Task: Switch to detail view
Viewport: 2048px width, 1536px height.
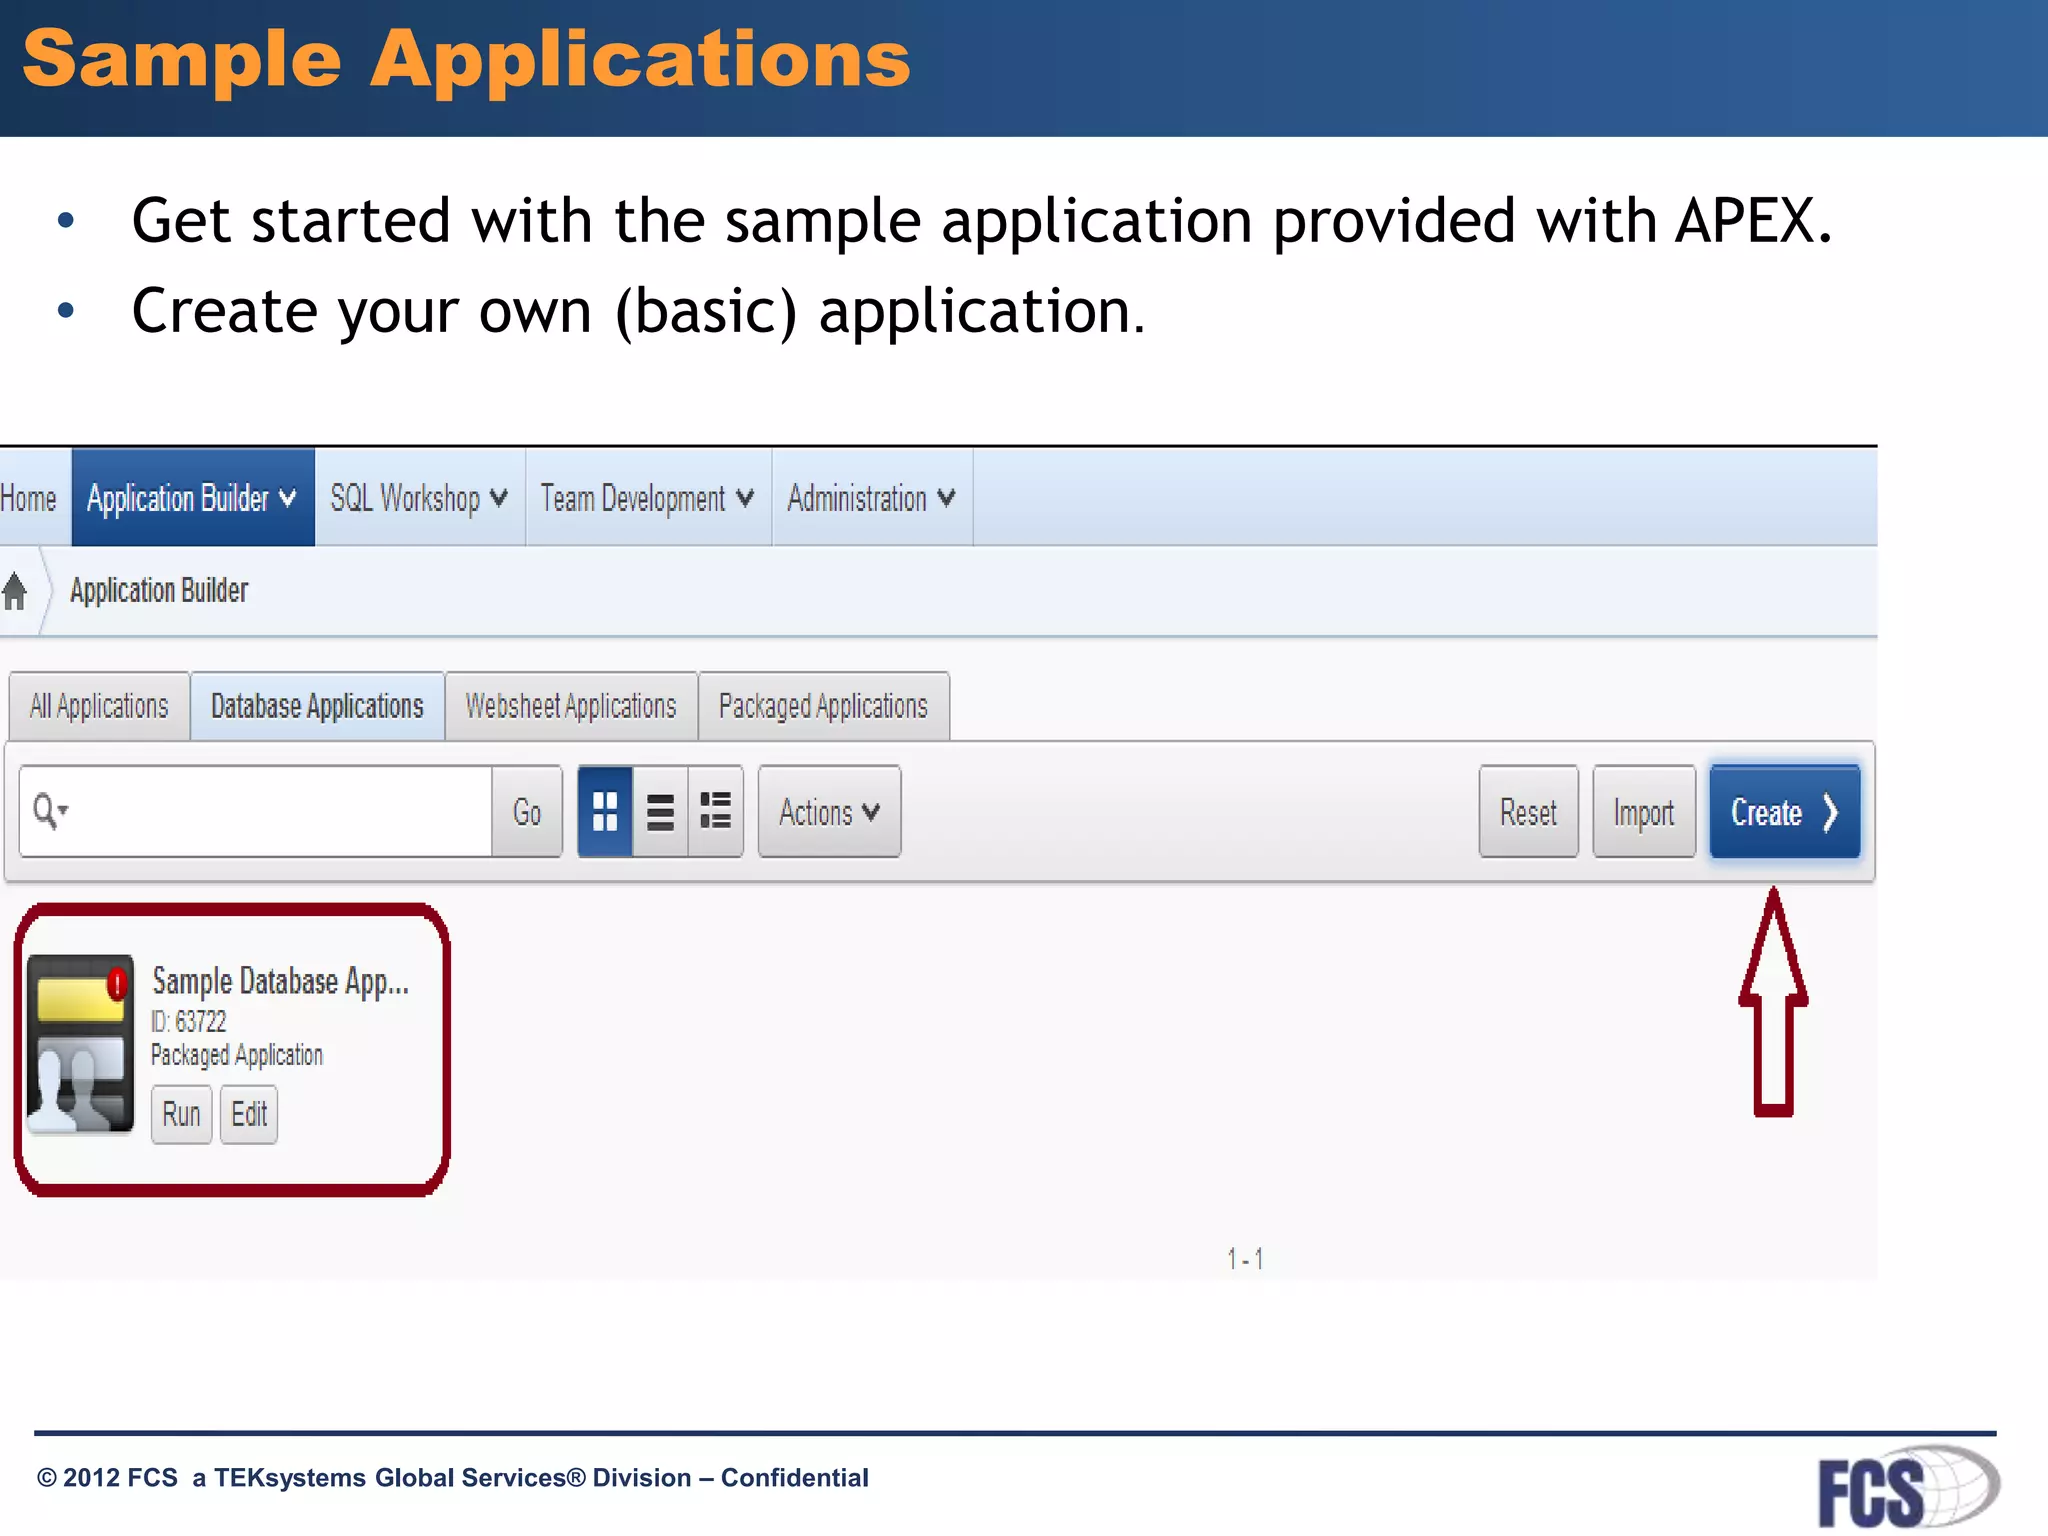Action: [x=715, y=811]
